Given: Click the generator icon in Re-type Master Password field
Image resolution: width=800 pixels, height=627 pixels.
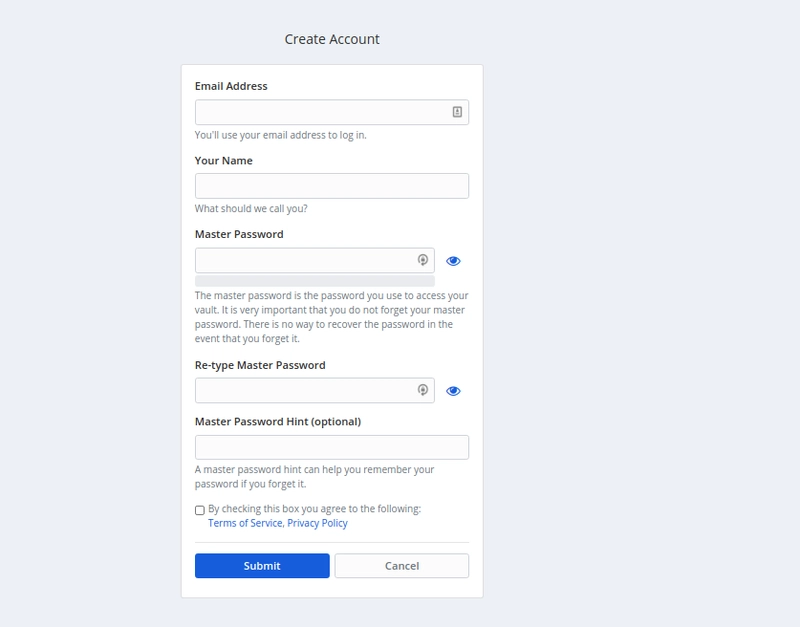Looking at the screenshot, I should pyautogui.click(x=423, y=390).
